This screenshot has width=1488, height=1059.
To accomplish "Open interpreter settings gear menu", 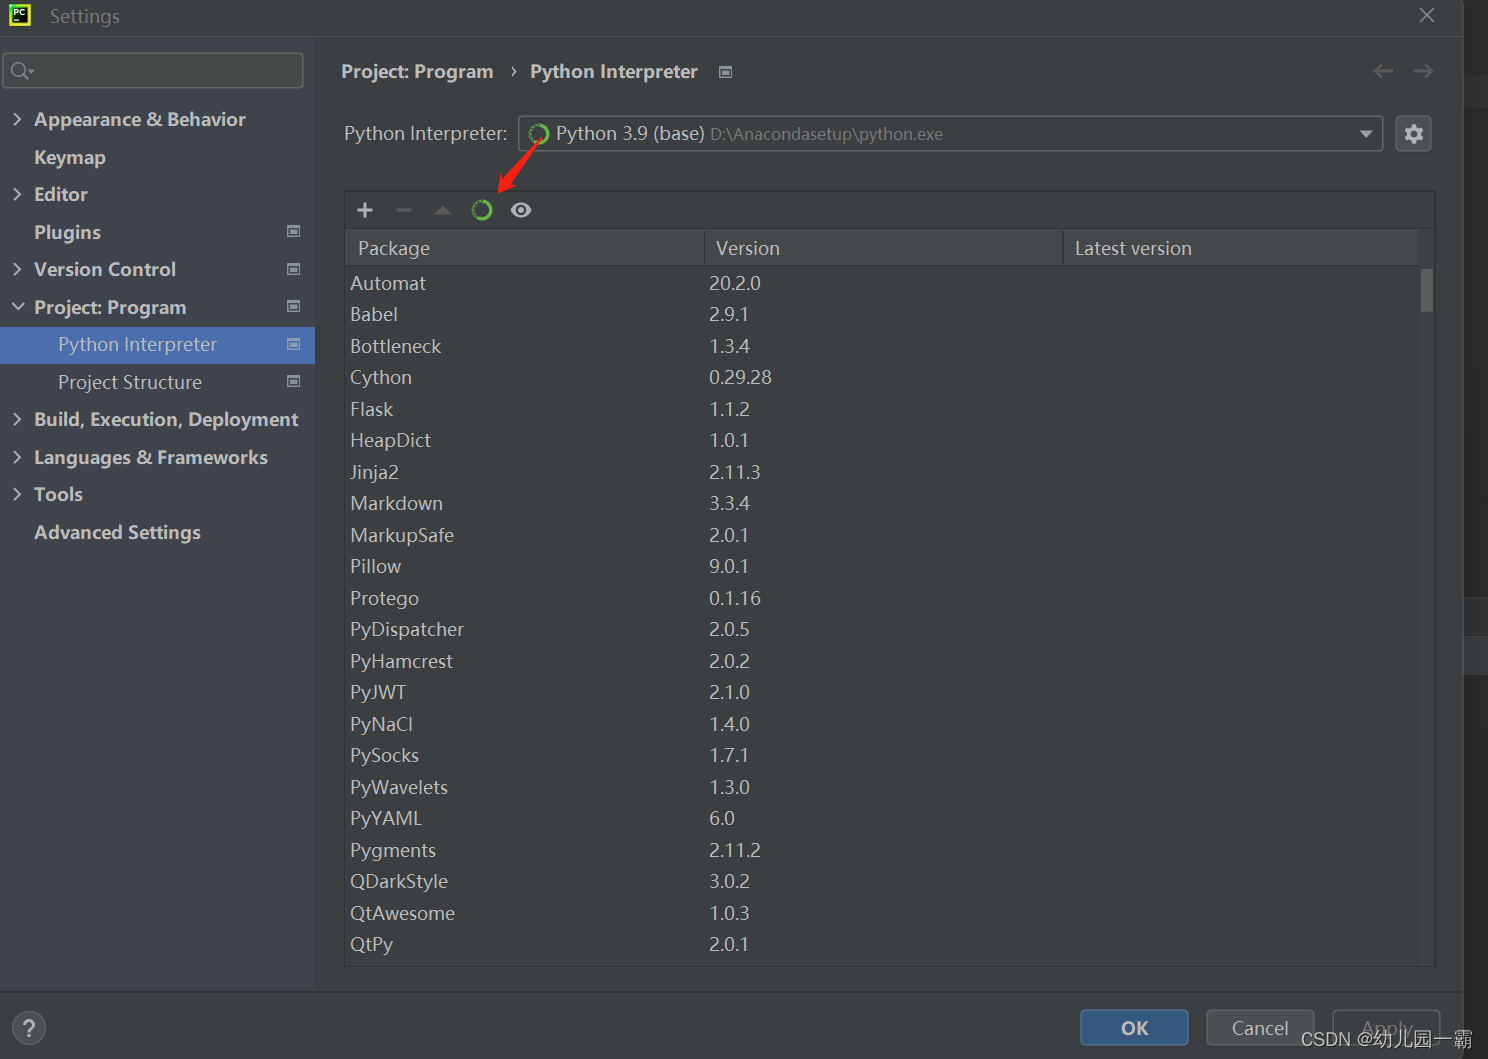I will [x=1413, y=133].
